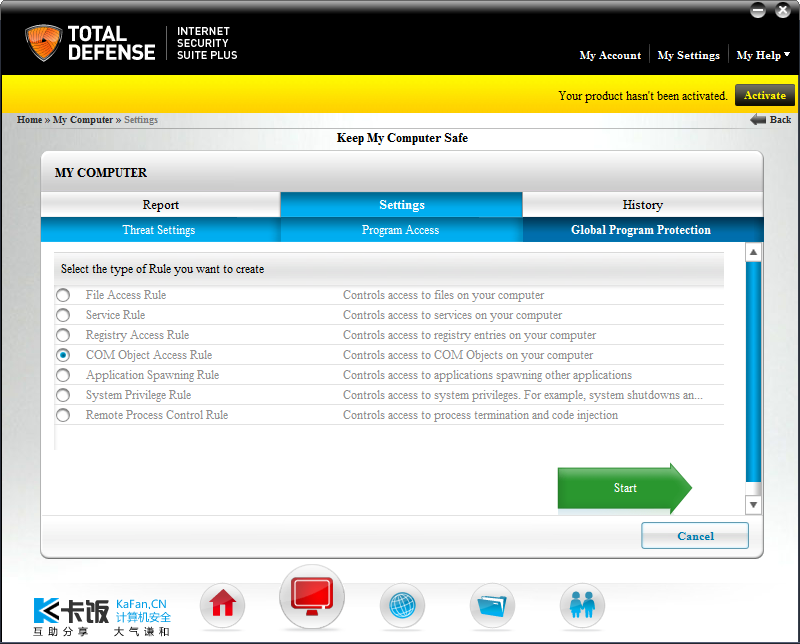
Task: Open the My Settings link
Action: pyautogui.click(x=688, y=55)
